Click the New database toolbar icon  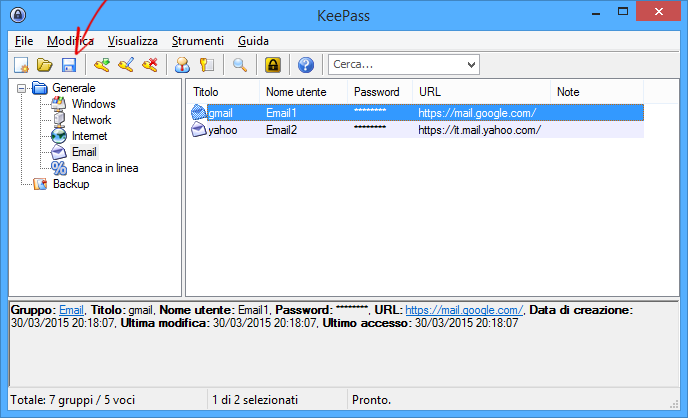(x=21, y=65)
